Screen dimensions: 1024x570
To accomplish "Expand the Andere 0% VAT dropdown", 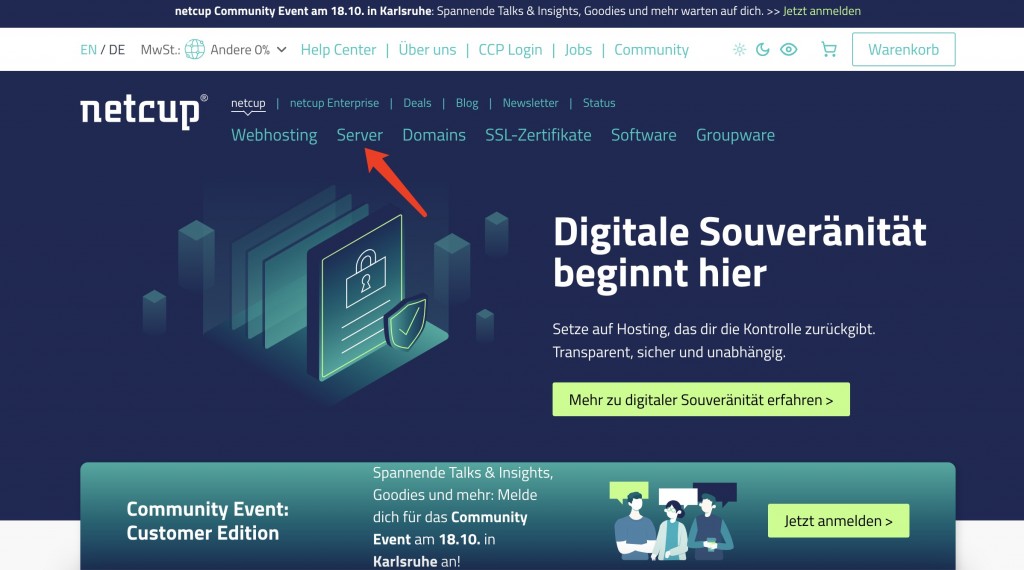I will click(x=248, y=50).
